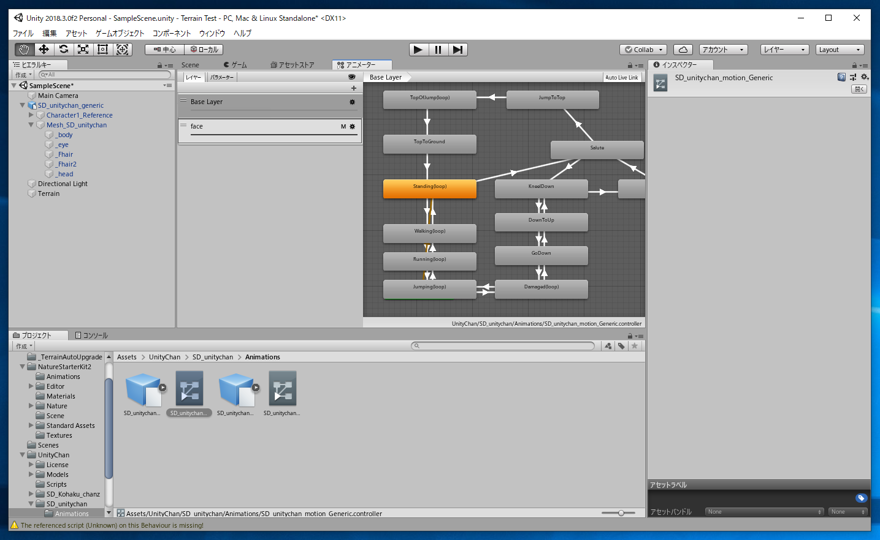Open inspector gear settings menu
Image resolution: width=880 pixels, height=540 pixels.
pyautogui.click(x=864, y=77)
